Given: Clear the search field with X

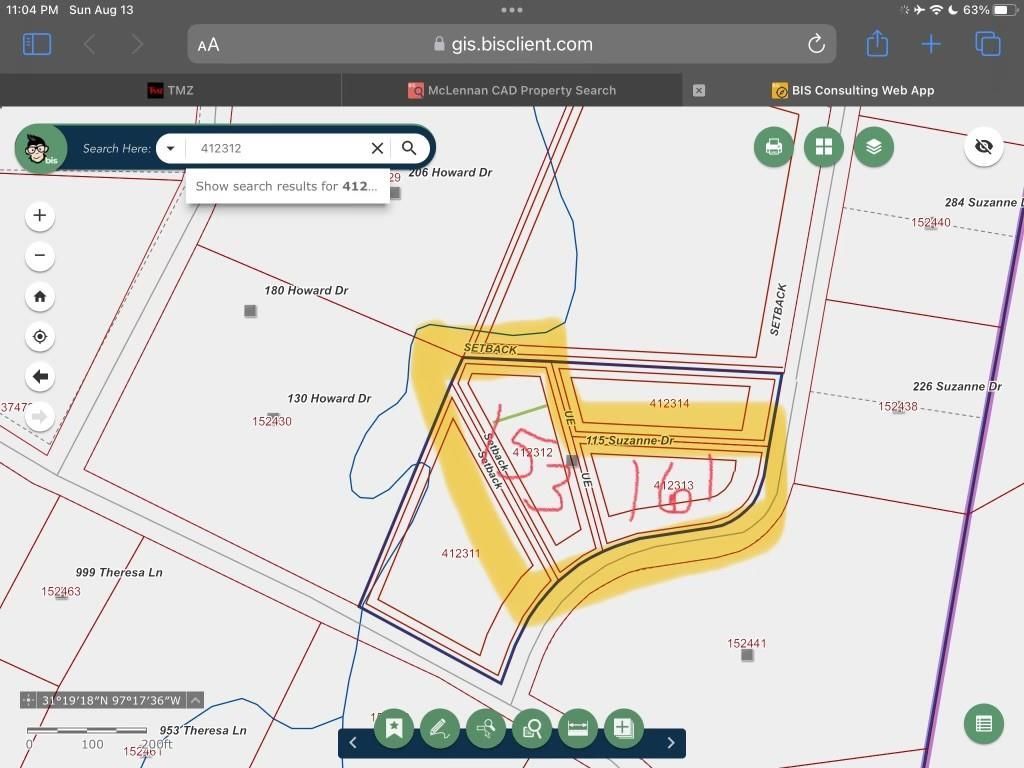Looking at the screenshot, I should 377,148.
